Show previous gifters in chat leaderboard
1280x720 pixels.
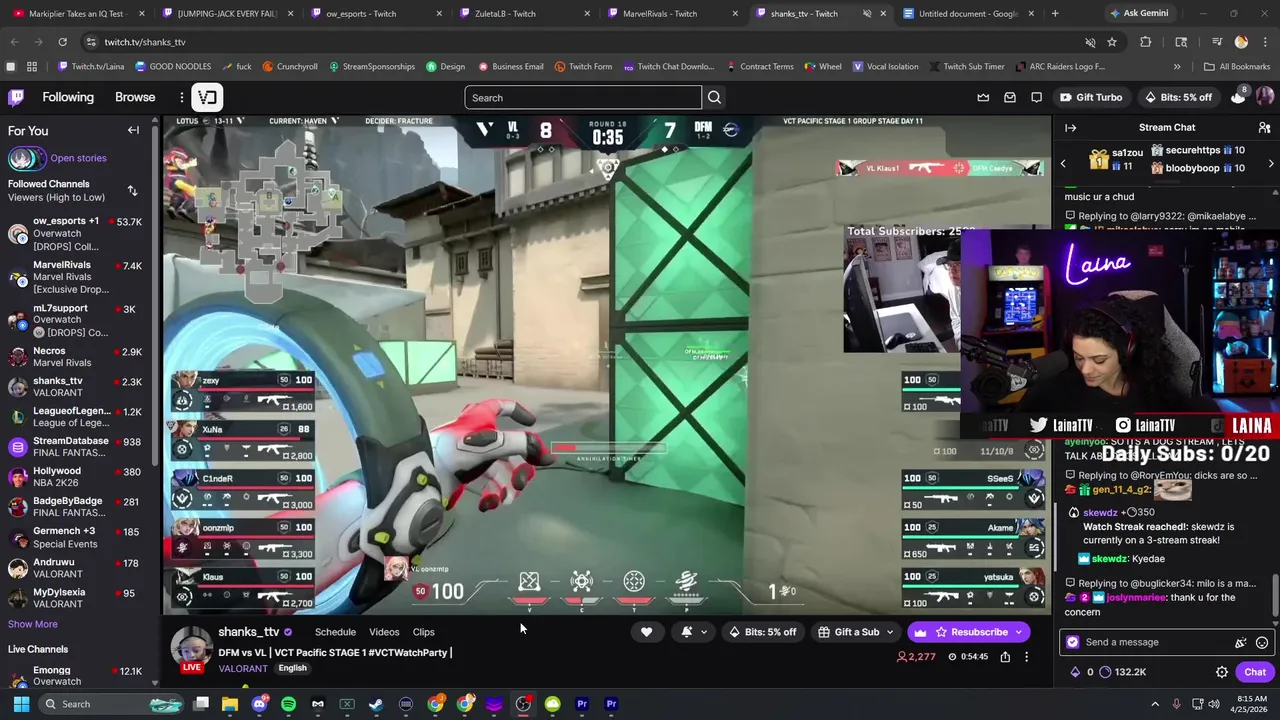point(1063,163)
